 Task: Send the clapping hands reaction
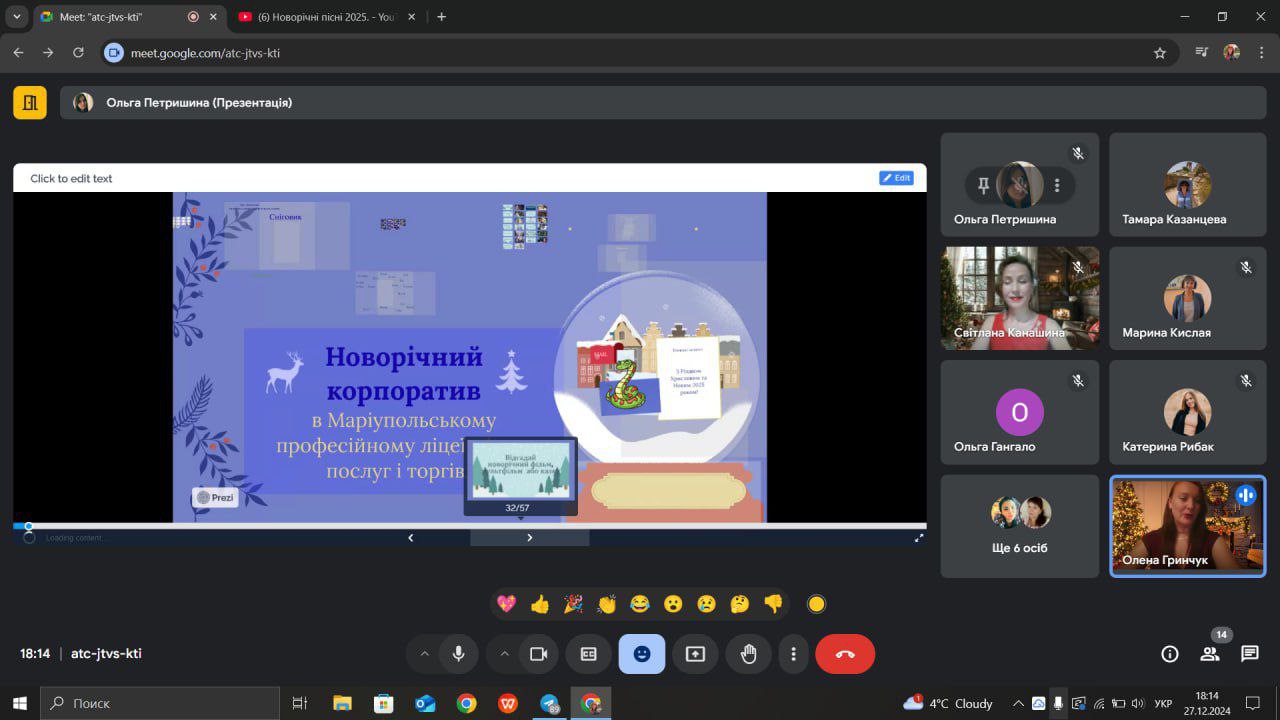[x=607, y=604]
